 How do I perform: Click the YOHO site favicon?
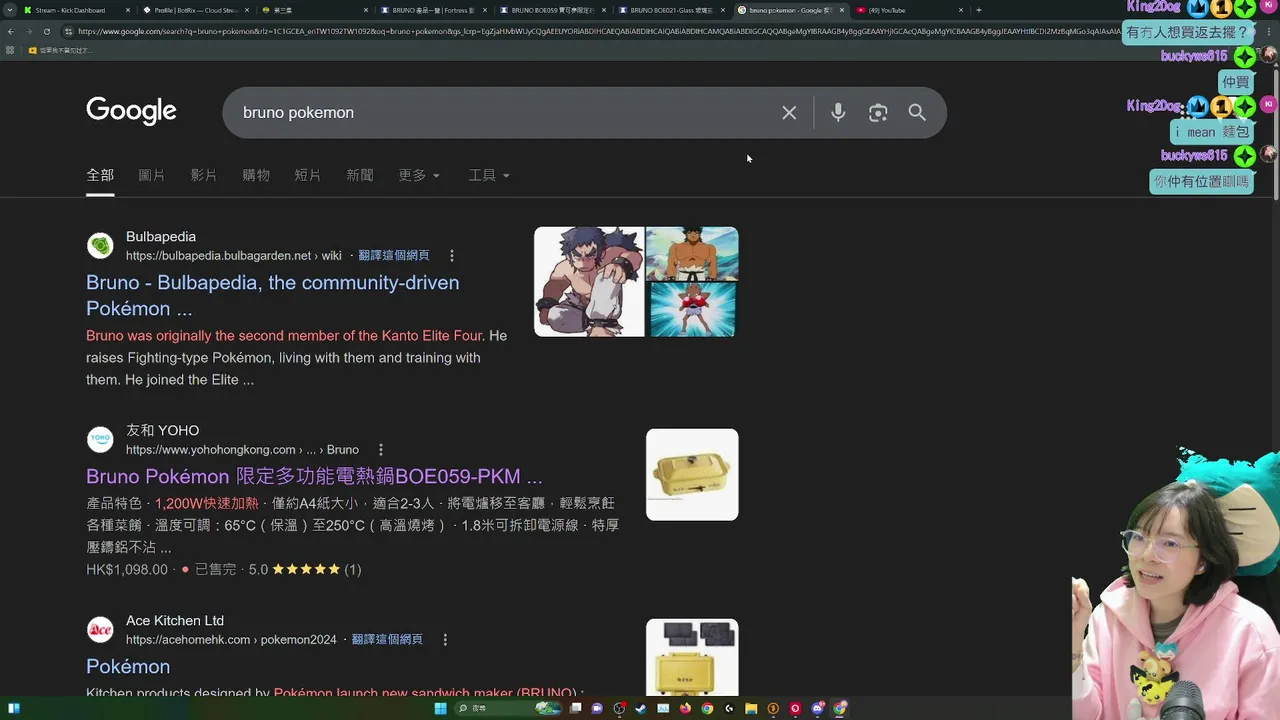click(100, 440)
